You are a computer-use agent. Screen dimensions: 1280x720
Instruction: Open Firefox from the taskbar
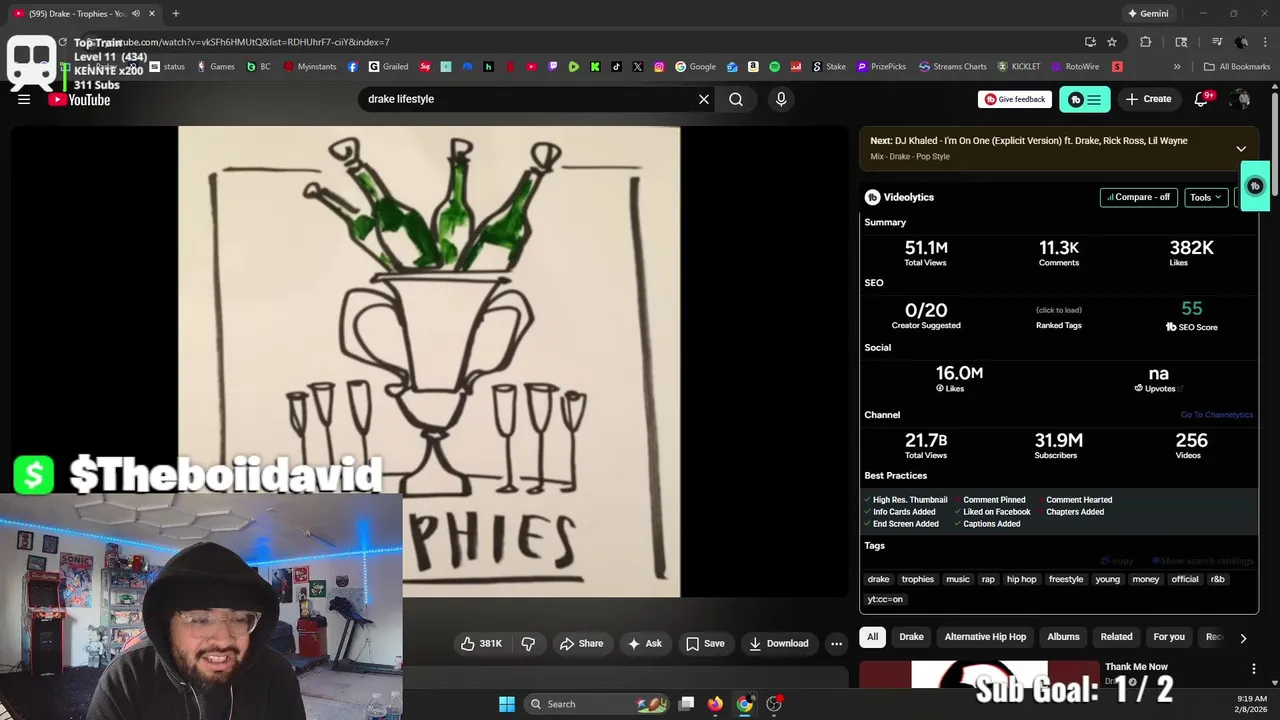click(x=715, y=704)
